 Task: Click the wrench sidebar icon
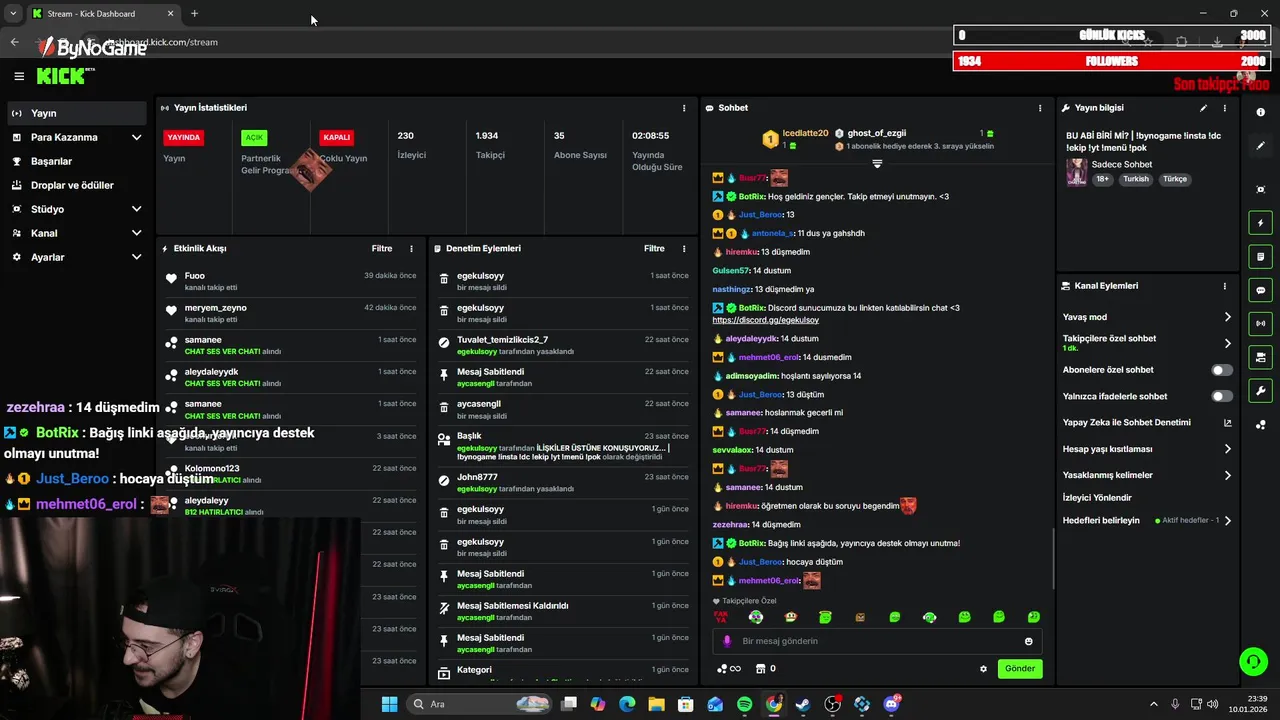point(1260,390)
